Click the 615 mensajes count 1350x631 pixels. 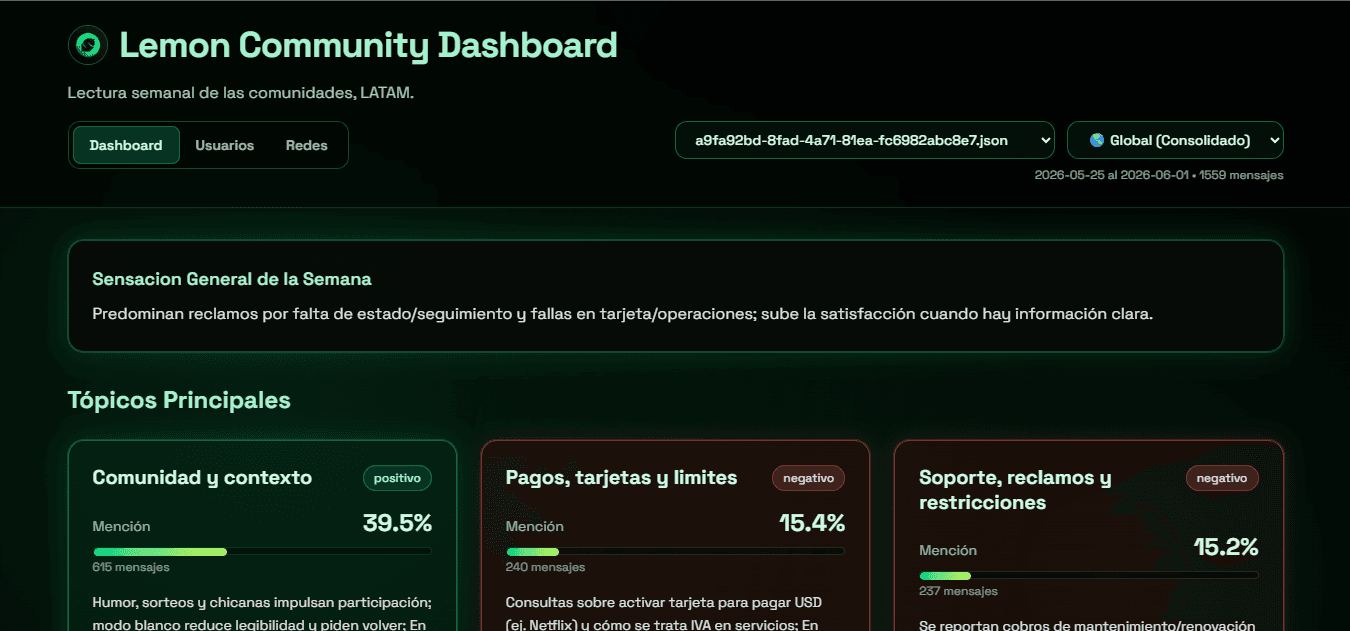131,567
